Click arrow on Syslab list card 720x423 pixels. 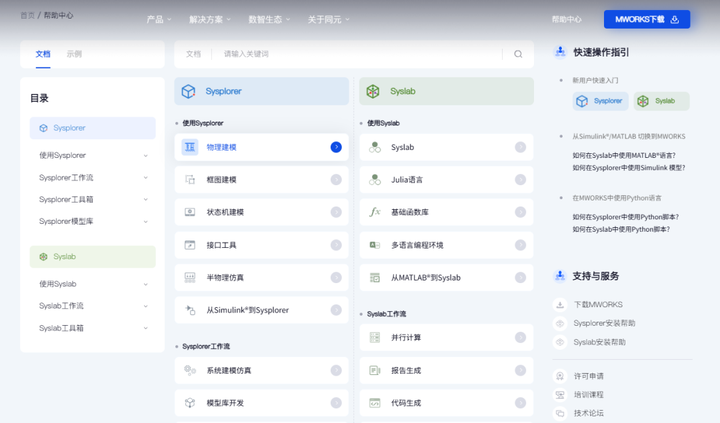coord(520,147)
